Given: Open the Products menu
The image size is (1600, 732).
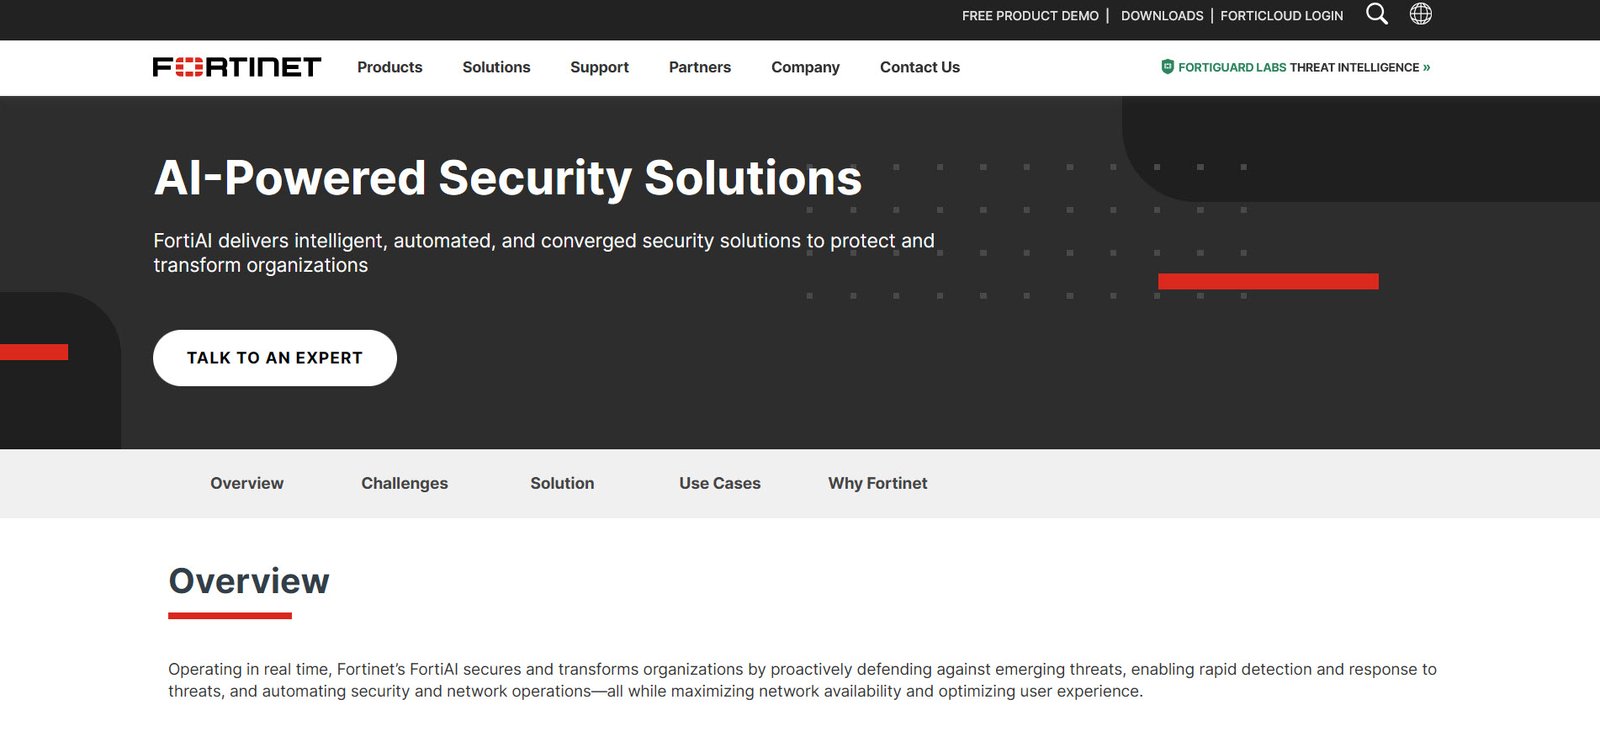Looking at the screenshot, I should click(x=390, y=67).
